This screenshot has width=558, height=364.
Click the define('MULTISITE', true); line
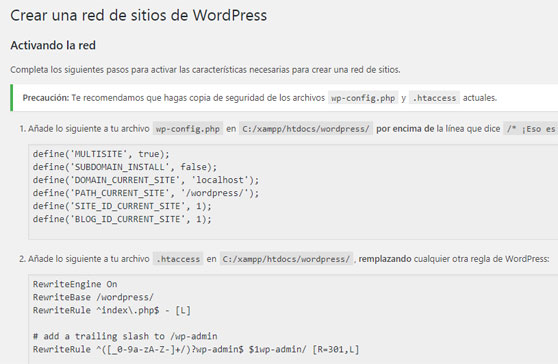(x=101, y=154)
